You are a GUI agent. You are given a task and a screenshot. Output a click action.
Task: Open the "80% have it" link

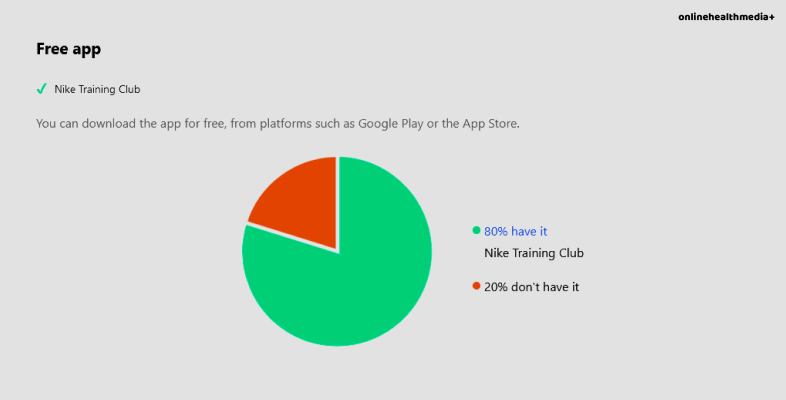tap(516, 231)
